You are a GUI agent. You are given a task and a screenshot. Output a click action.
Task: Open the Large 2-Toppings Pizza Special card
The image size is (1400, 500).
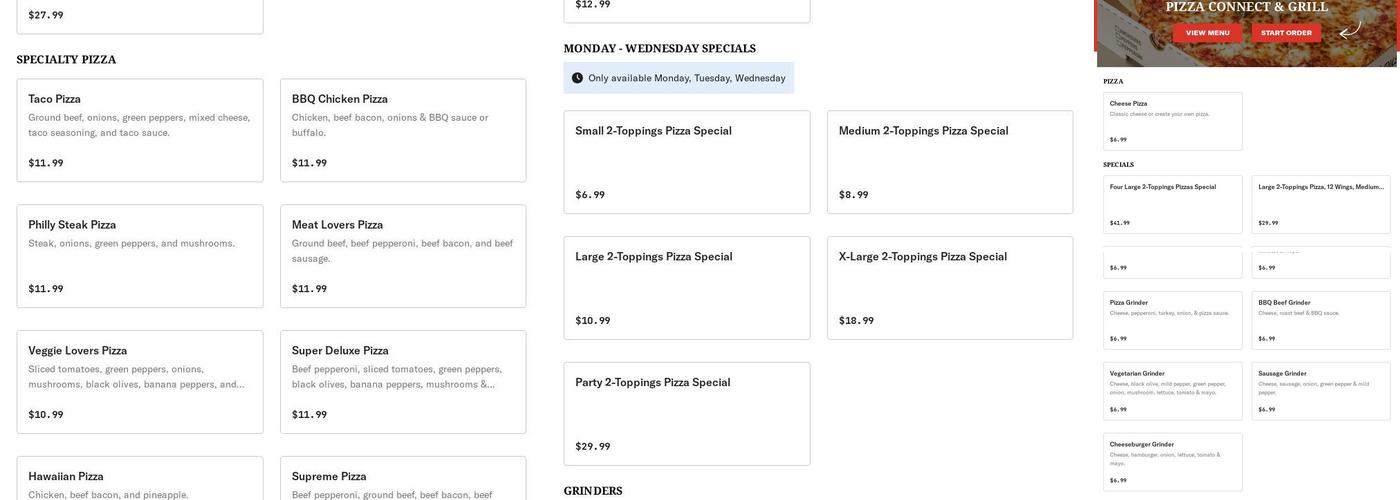[x=687, y=288]
